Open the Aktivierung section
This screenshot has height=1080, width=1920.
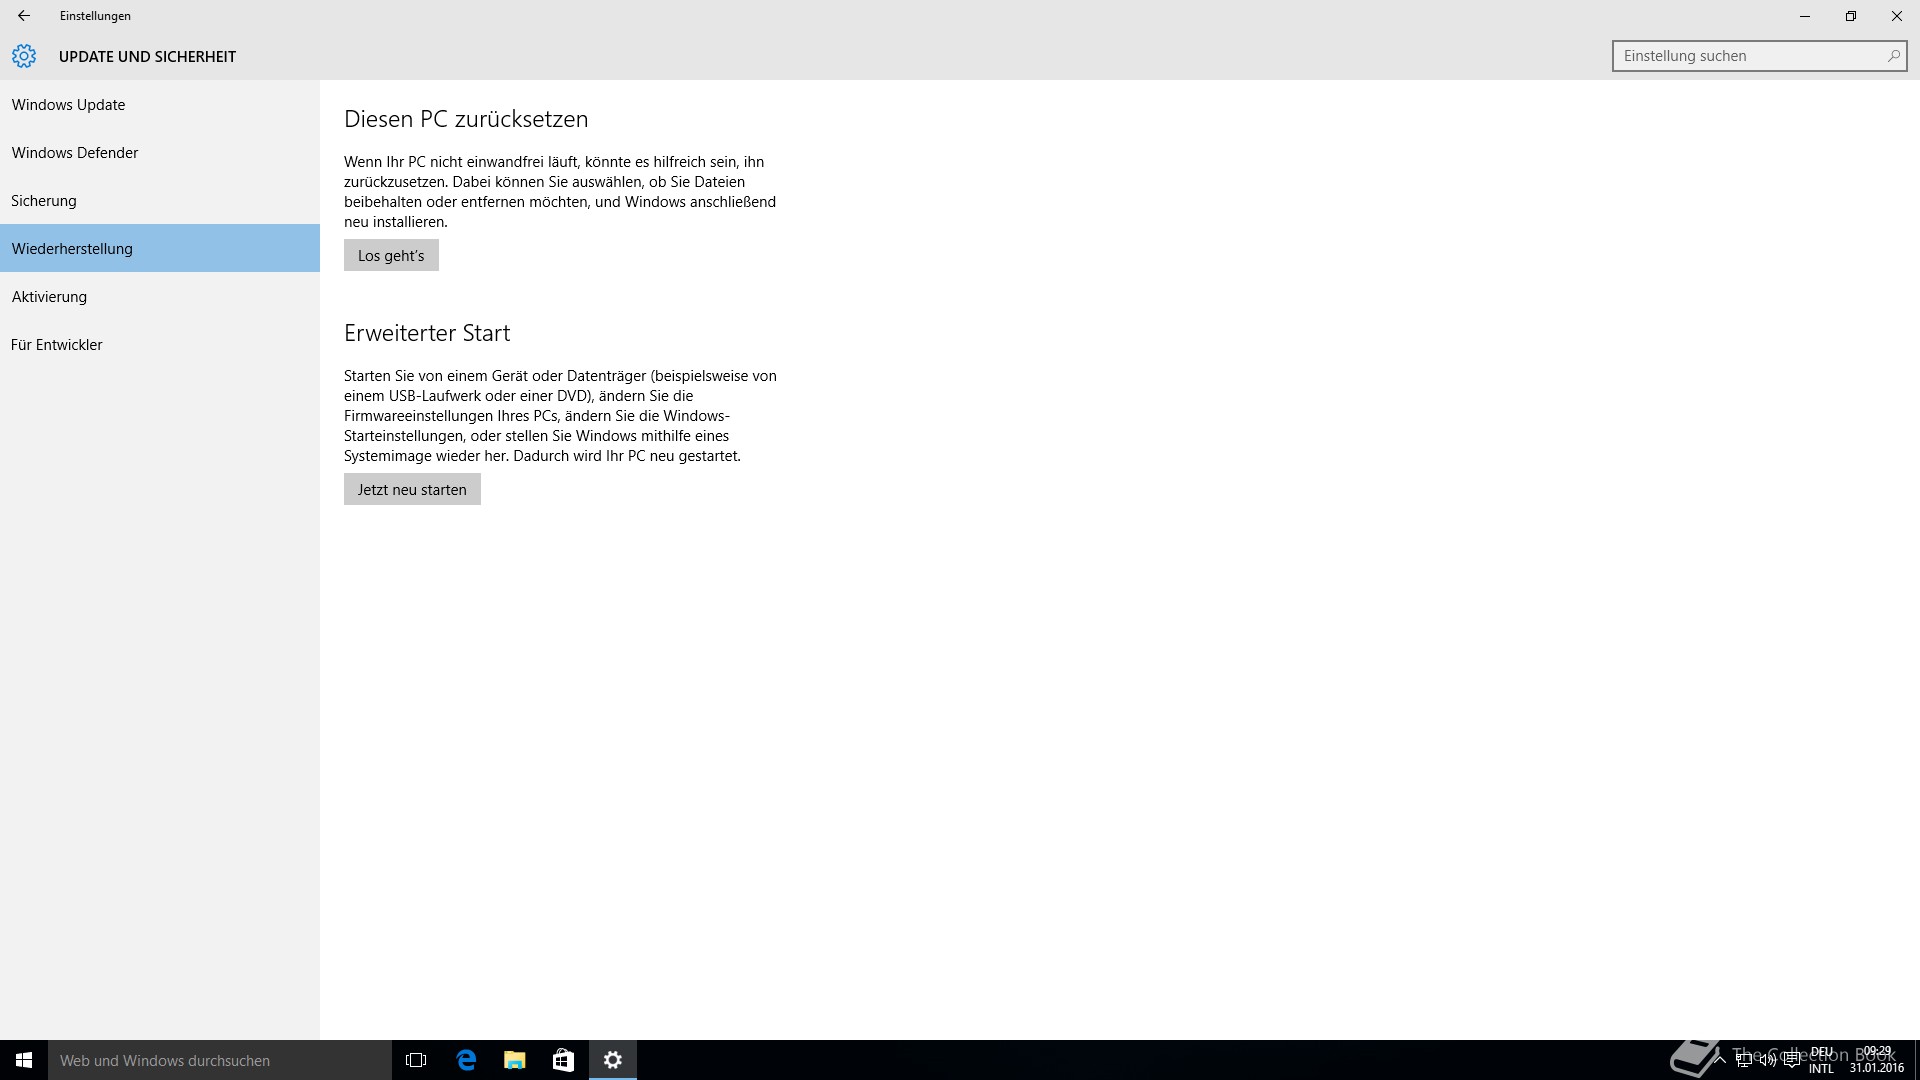tap(160, 297)
